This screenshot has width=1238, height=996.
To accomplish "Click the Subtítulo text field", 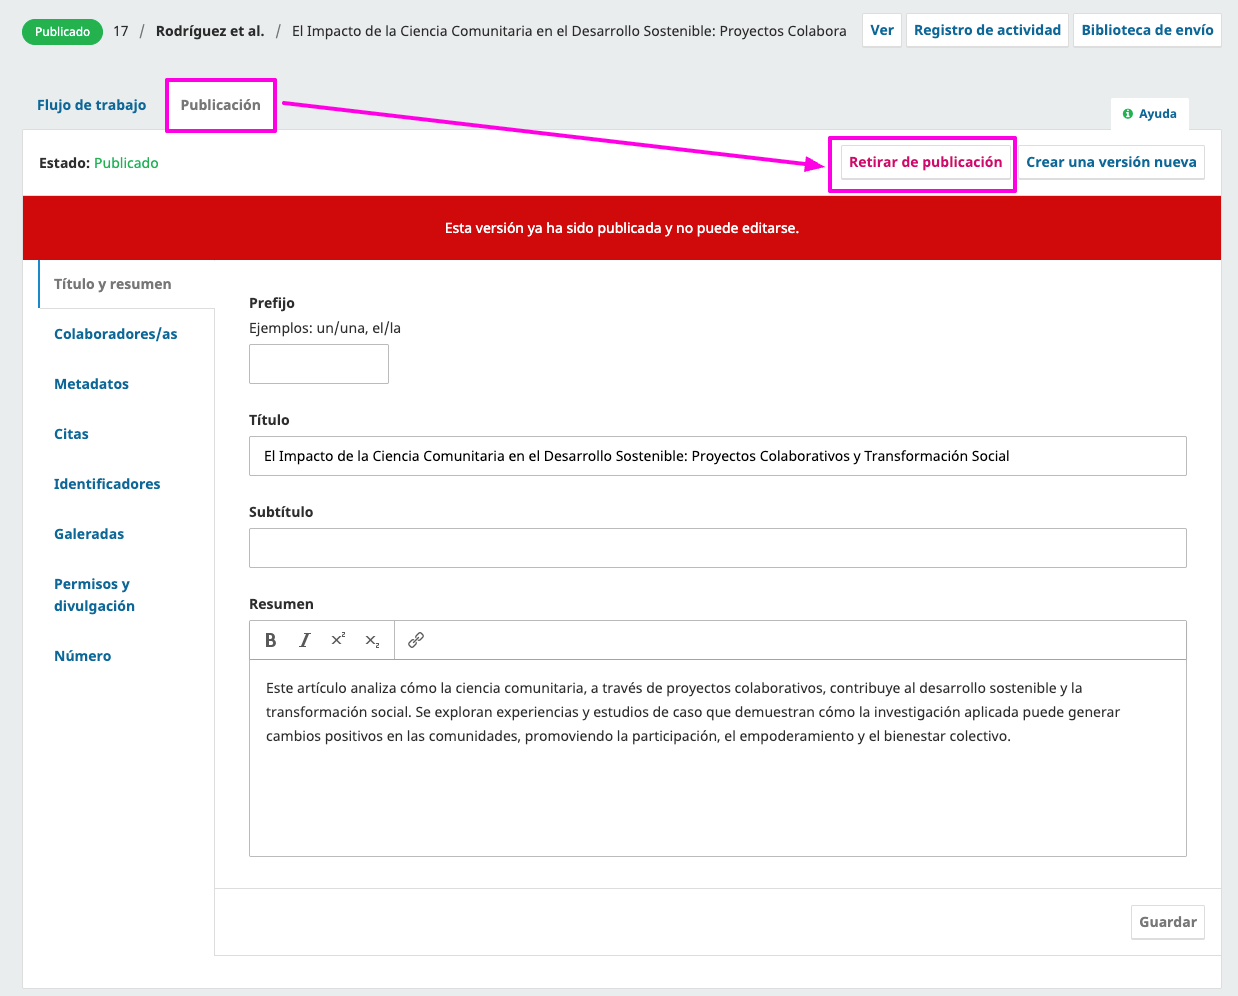I will pyautogui.click(x=717, y=548).
